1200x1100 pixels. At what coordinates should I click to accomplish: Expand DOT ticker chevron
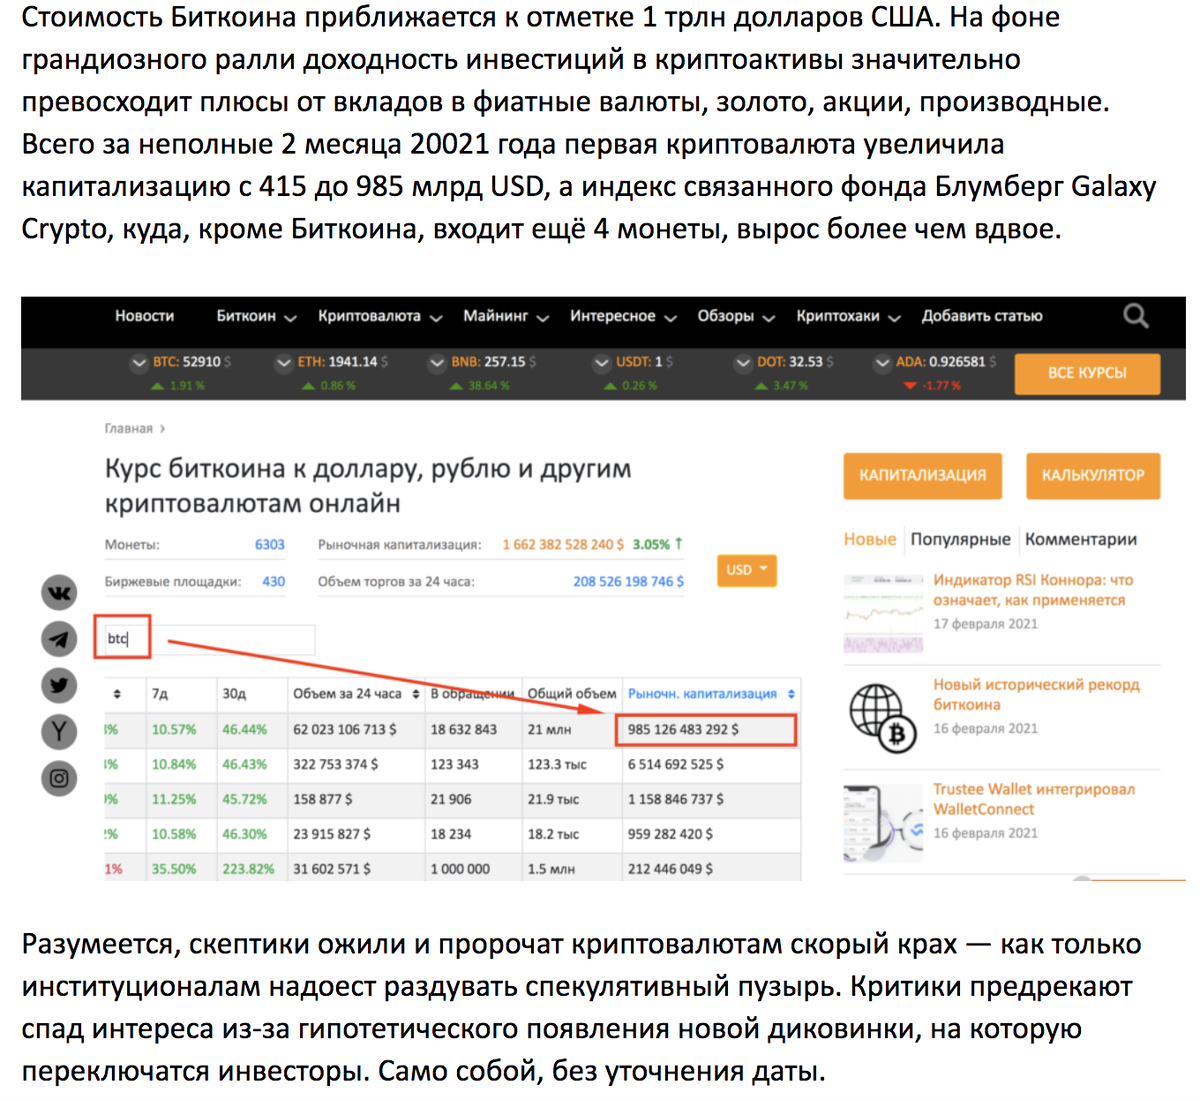[x=742, y=362]
